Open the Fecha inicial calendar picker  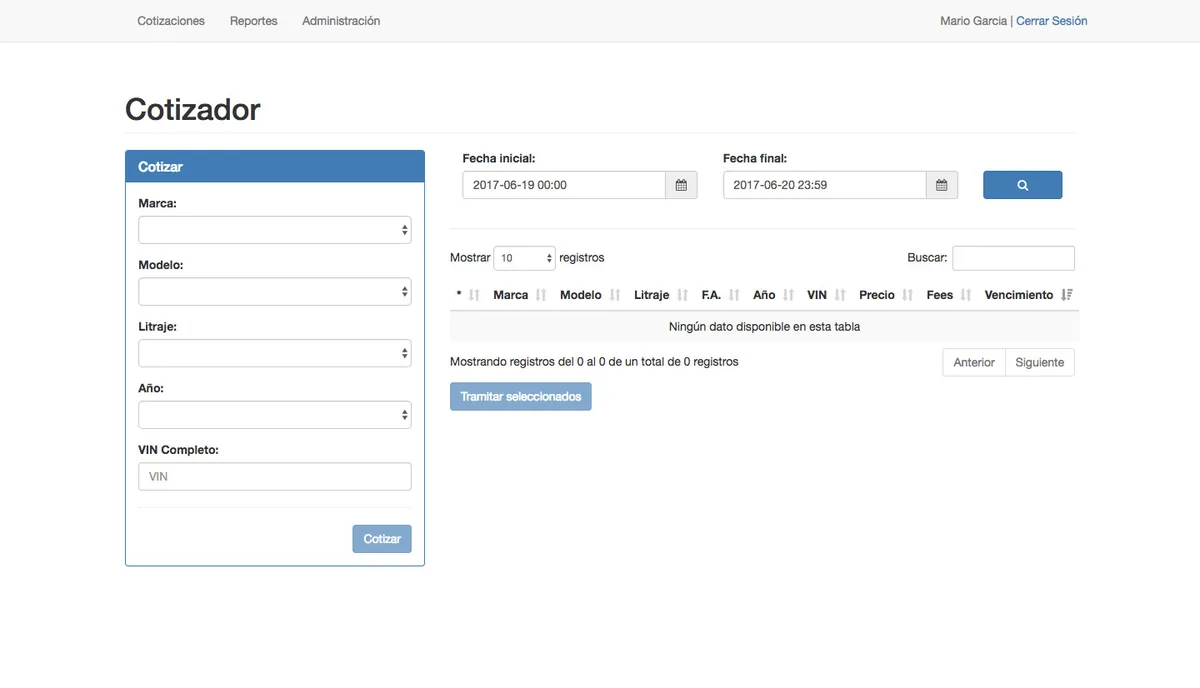pyautogui.click(x=681, y=185)
